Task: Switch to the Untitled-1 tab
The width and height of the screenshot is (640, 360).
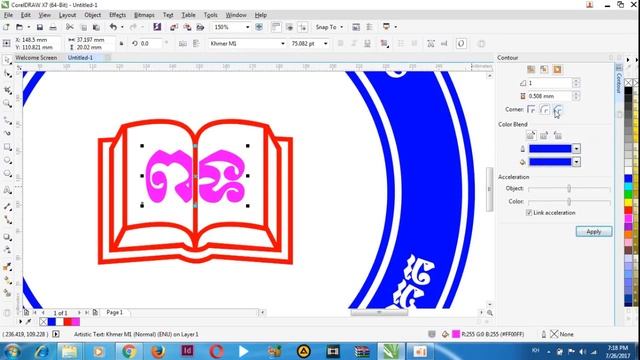Action: (80, 58)
